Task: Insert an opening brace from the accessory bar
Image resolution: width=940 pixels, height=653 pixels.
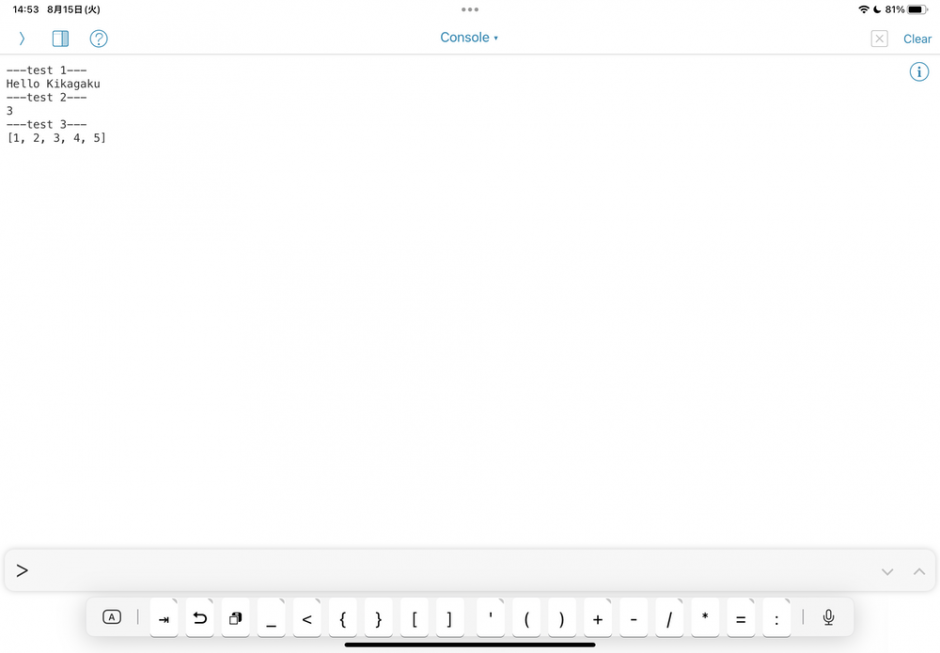Action: pyautogui.click(x=342, y=617)
